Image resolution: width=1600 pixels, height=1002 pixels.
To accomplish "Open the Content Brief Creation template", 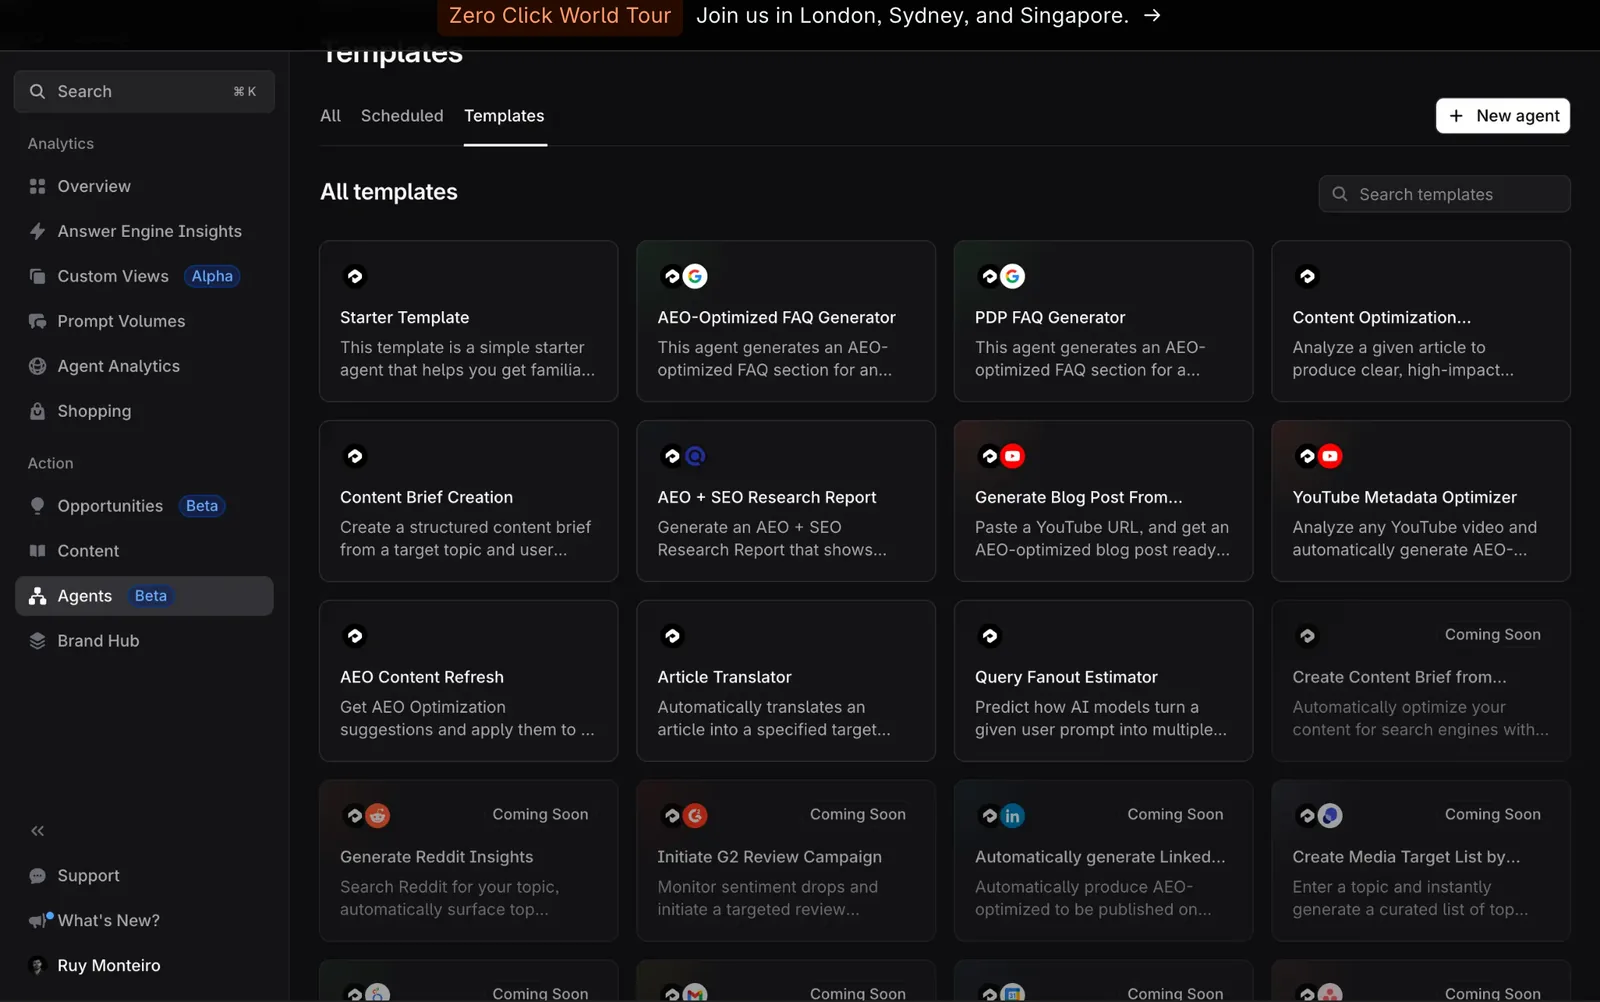I will [x=468, y=501].
